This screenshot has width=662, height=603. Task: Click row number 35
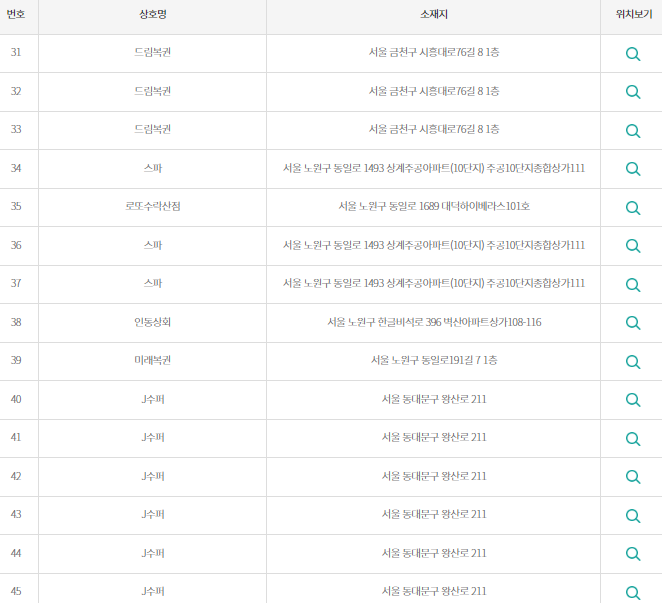(16, 206)
